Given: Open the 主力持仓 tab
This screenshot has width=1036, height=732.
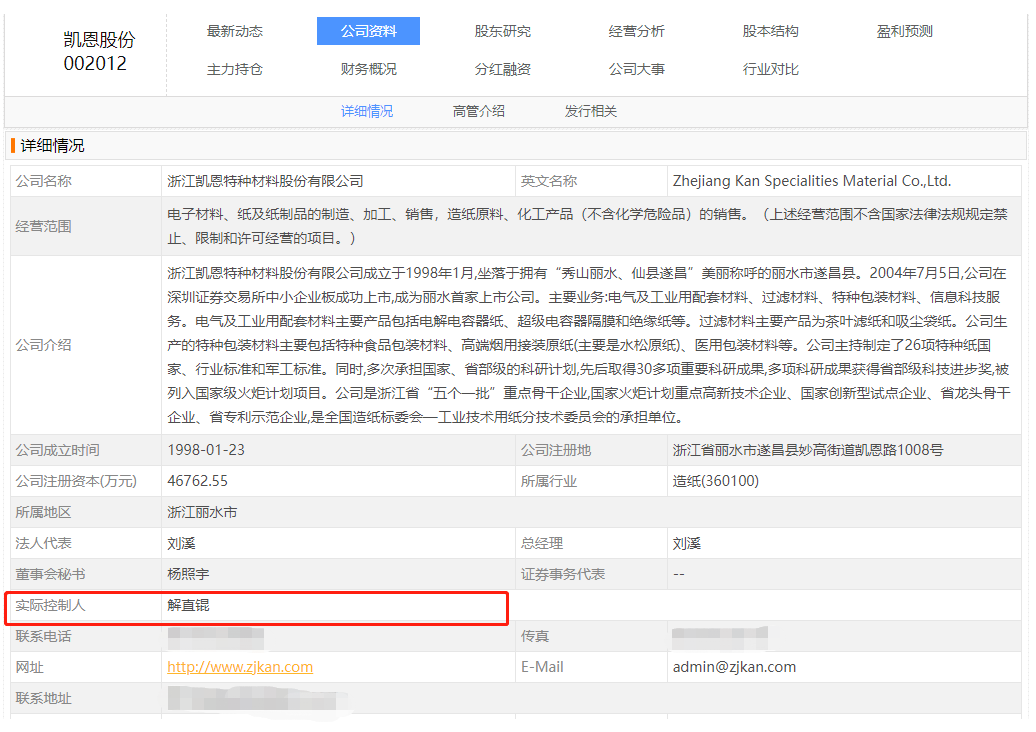Looking at the screenshot, I should 235,69.
